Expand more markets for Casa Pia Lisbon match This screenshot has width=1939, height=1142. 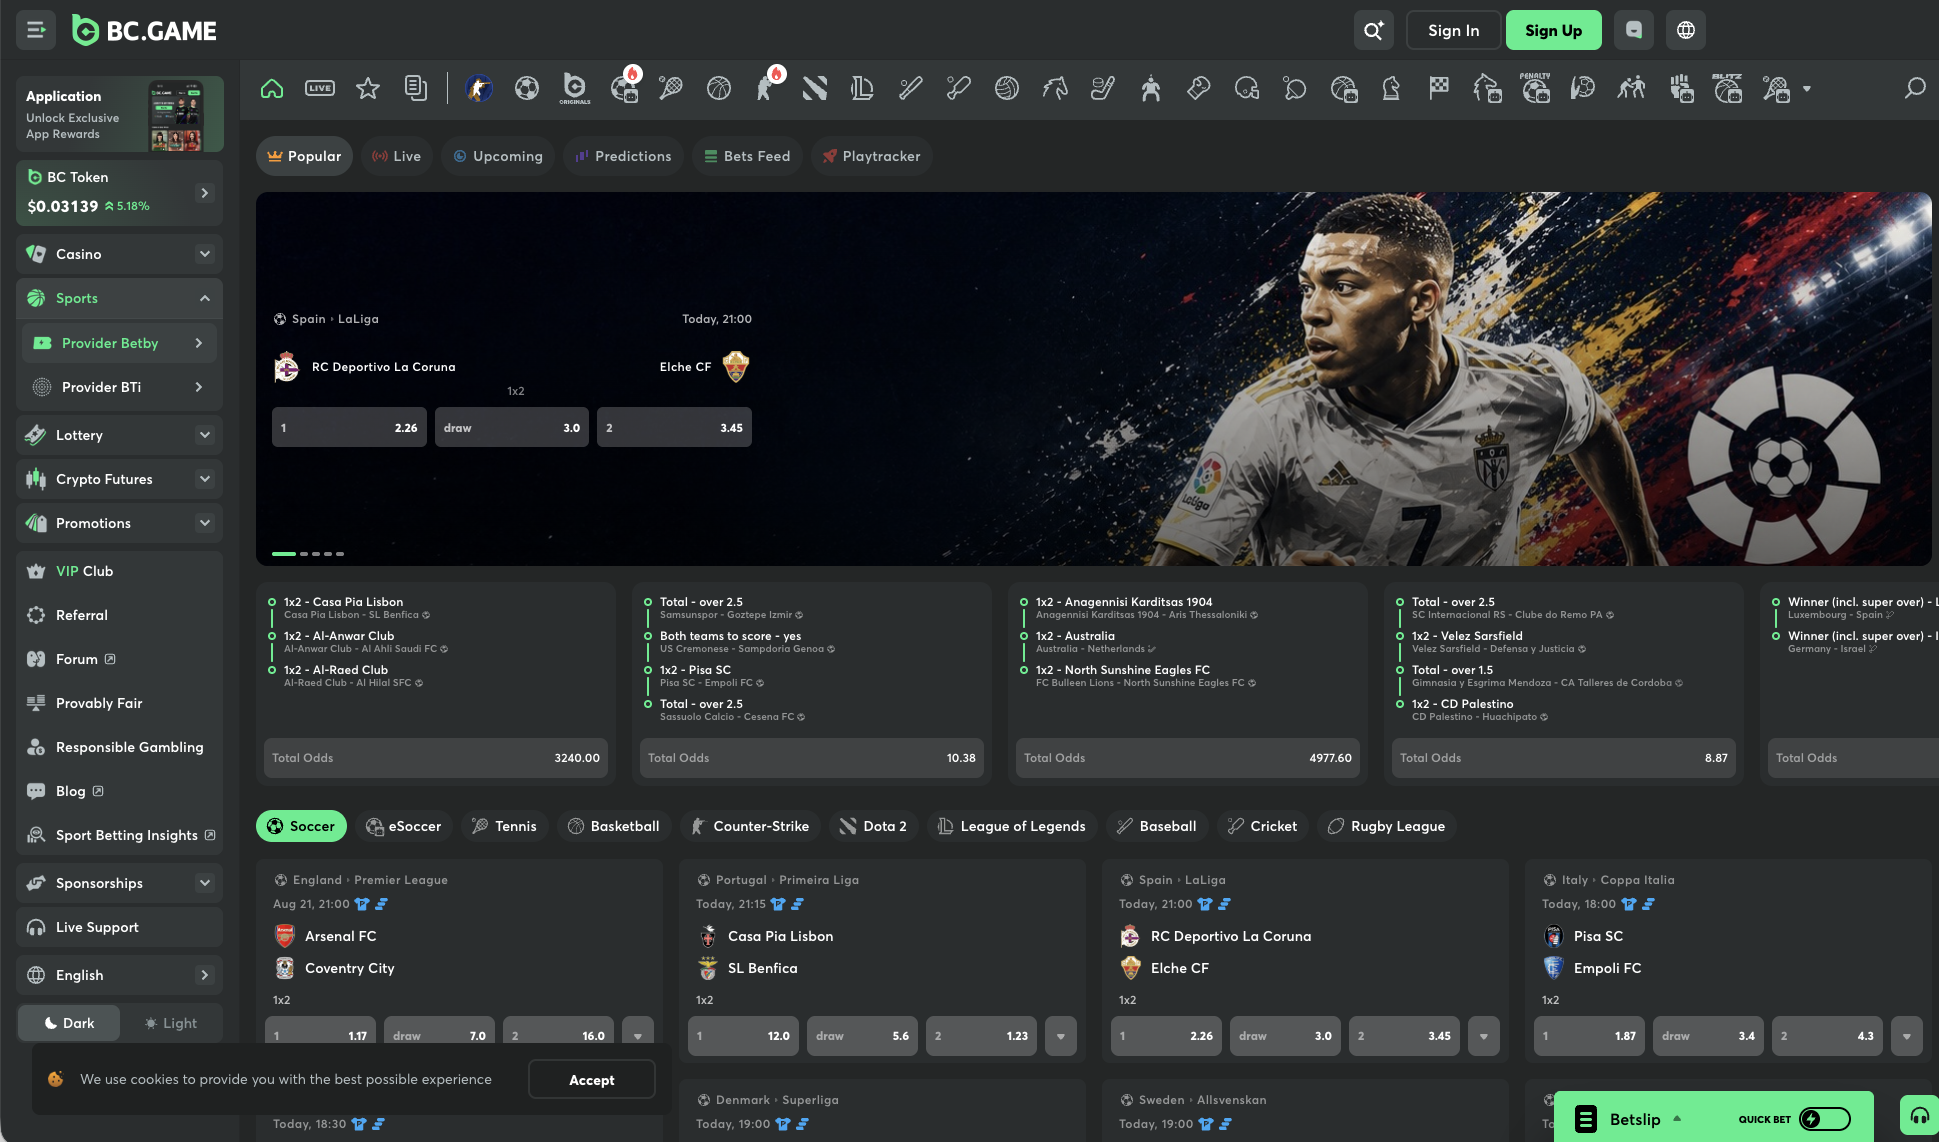[x=1061, y=1036]
